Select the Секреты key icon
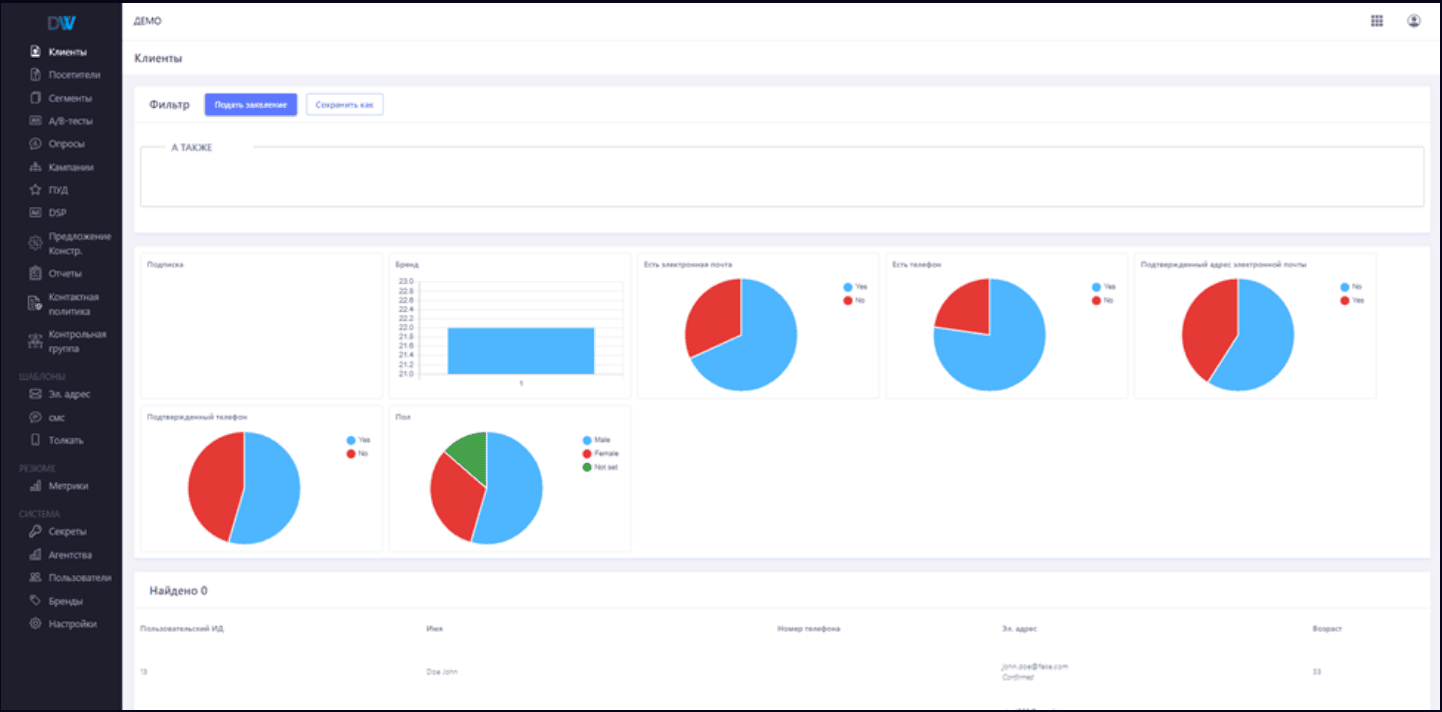Viewport: 1442px width, 712px height. (x=35, y=531)
